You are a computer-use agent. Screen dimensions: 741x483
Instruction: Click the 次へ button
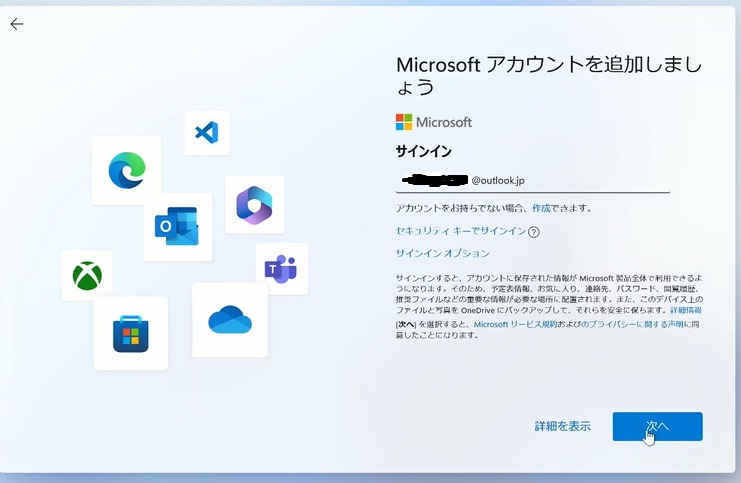click(657, 426)
